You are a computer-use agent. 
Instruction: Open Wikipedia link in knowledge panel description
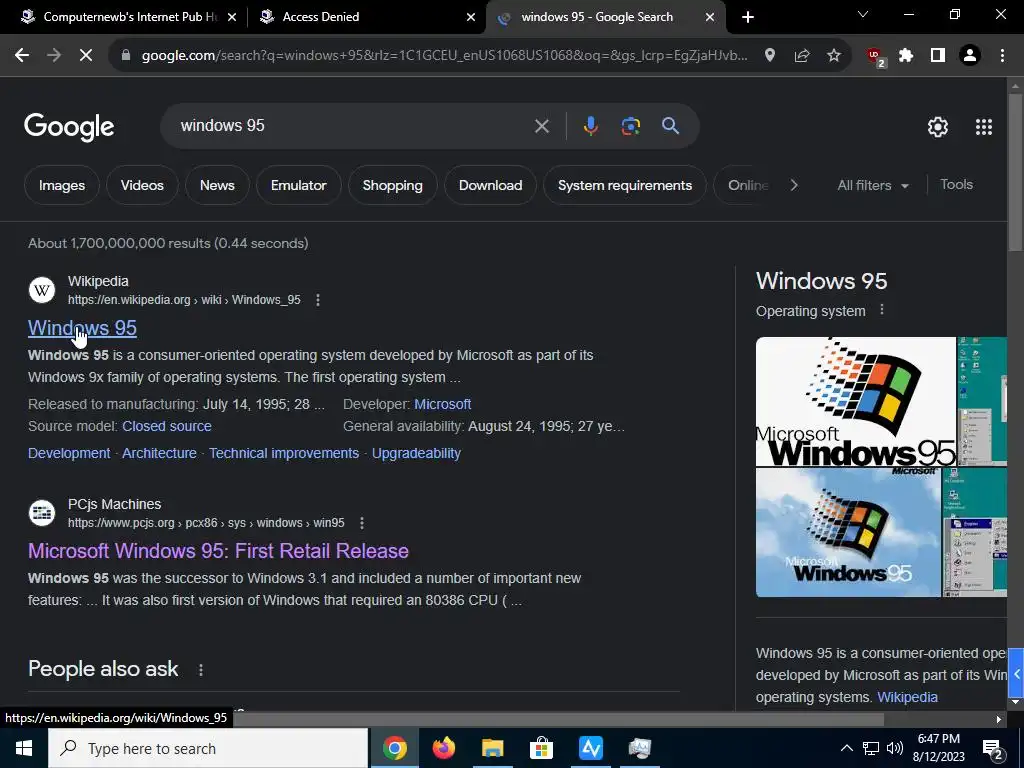click(907, 697)
